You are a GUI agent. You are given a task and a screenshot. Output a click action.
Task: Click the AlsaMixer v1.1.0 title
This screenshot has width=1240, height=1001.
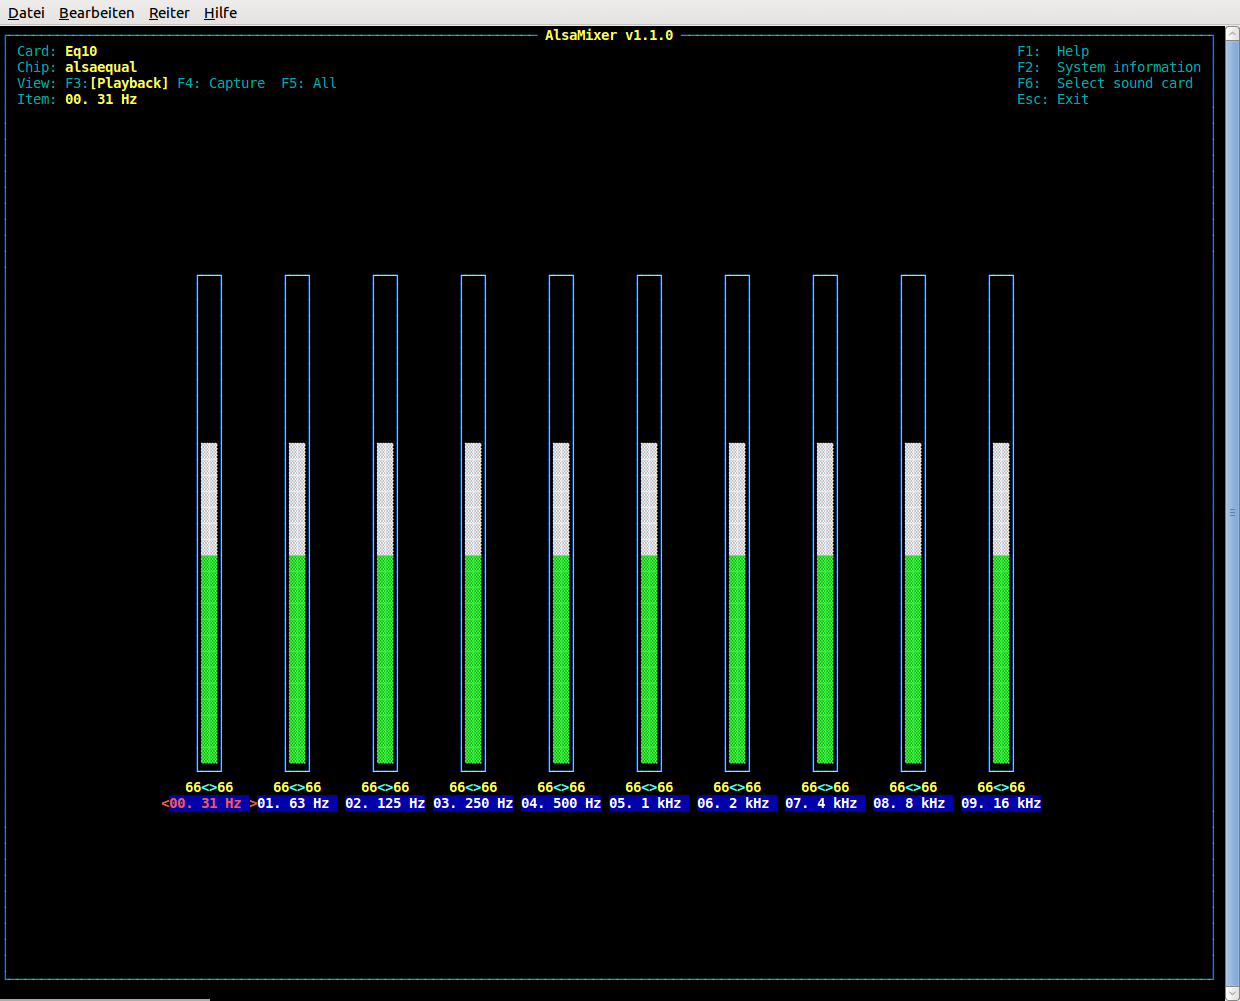pyautogui.click(x=609, y=35)
